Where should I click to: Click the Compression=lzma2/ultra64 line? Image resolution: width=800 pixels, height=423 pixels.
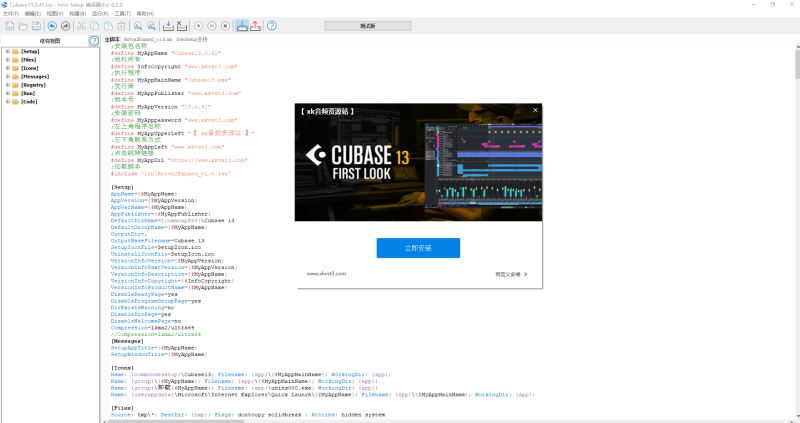point(153,328)
